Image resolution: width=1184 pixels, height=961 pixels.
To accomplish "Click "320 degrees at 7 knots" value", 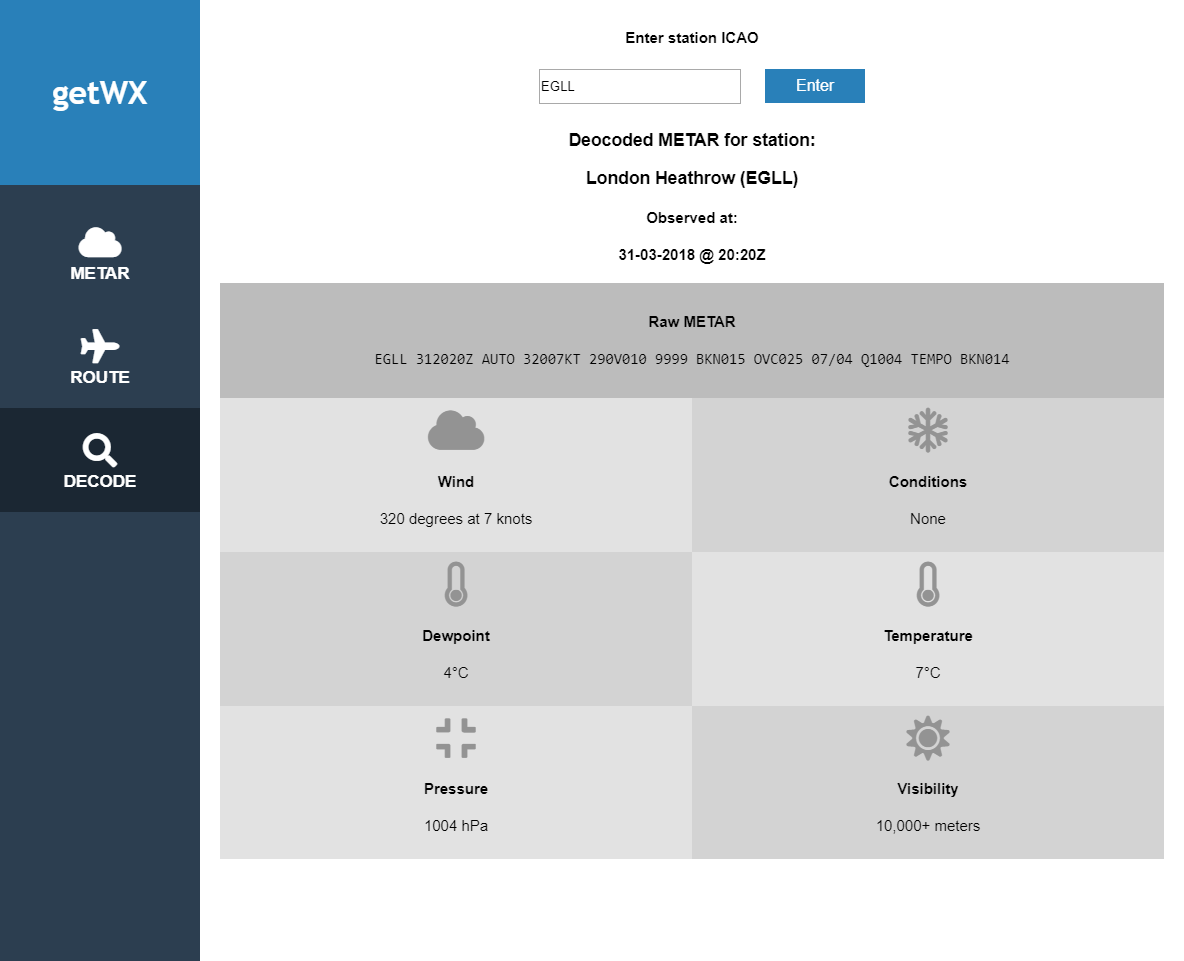I will 456,519.
